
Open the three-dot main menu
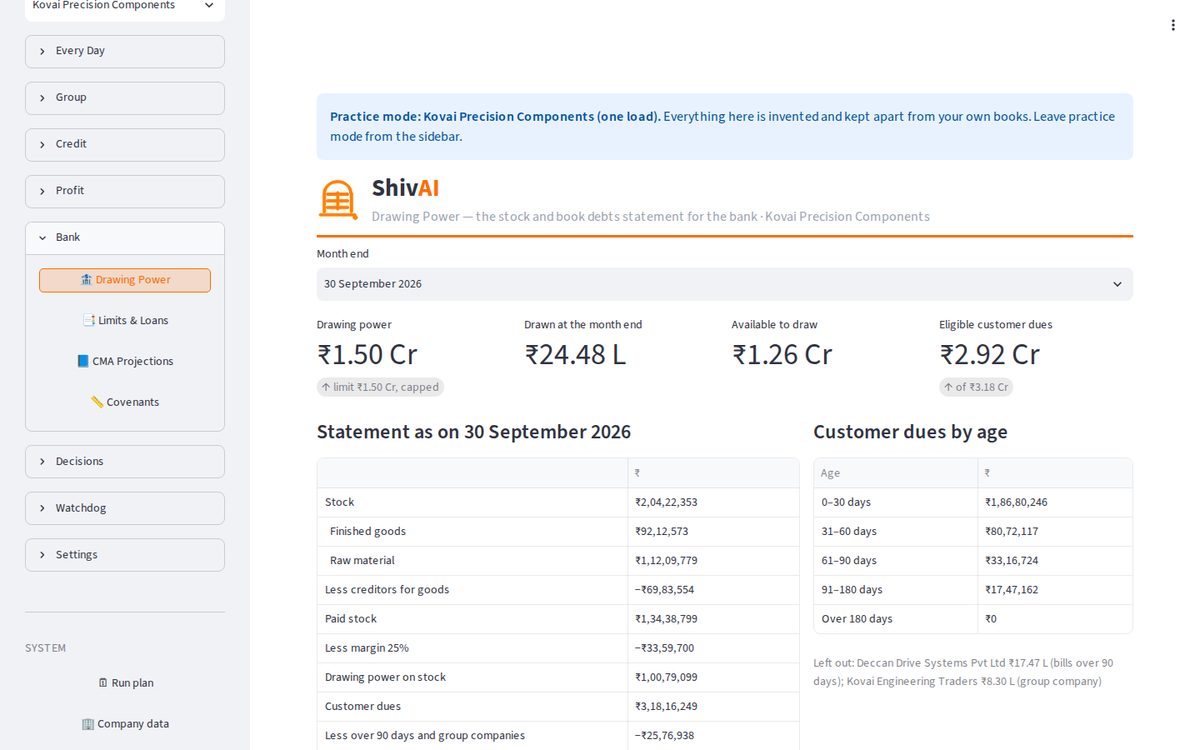point(1173,25)
